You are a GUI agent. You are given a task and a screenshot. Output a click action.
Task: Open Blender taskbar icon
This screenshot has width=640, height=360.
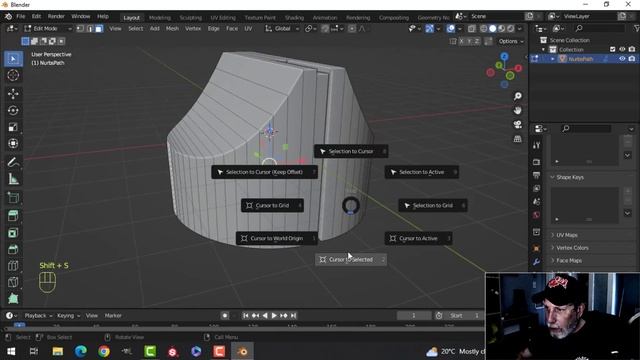[x=242, y=351]
